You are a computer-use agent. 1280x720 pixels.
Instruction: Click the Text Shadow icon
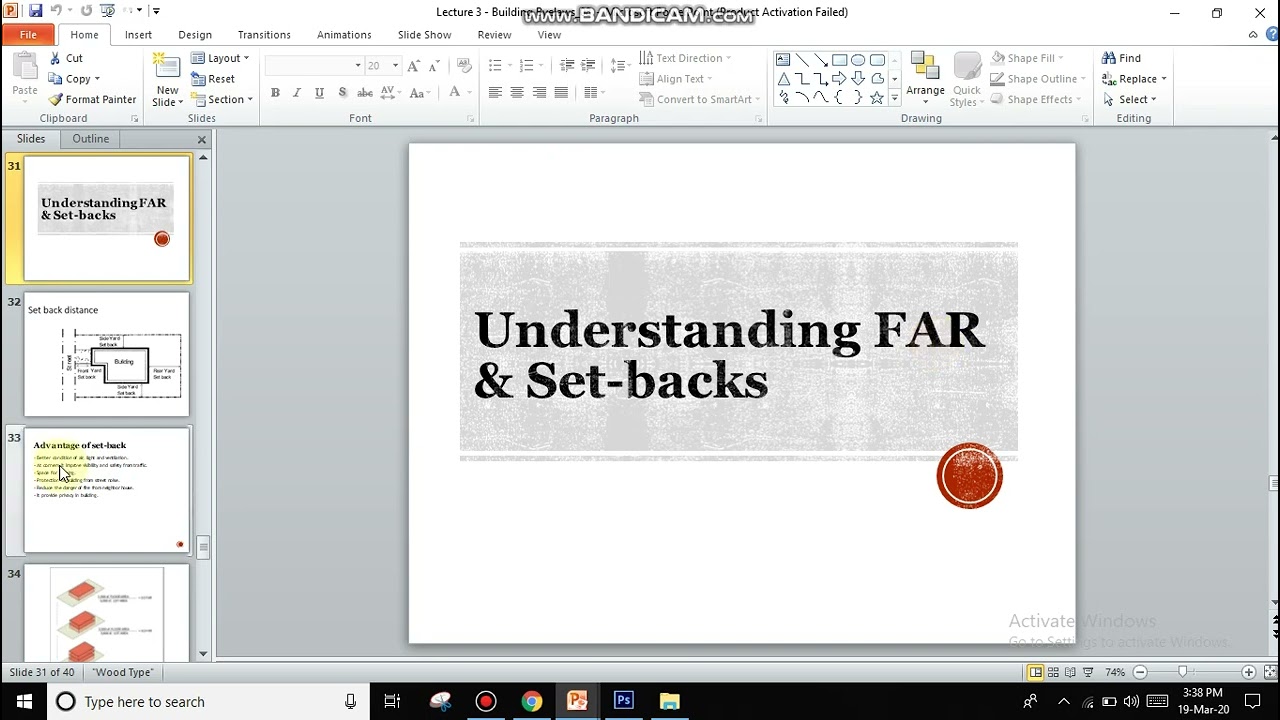coord(342,92)
